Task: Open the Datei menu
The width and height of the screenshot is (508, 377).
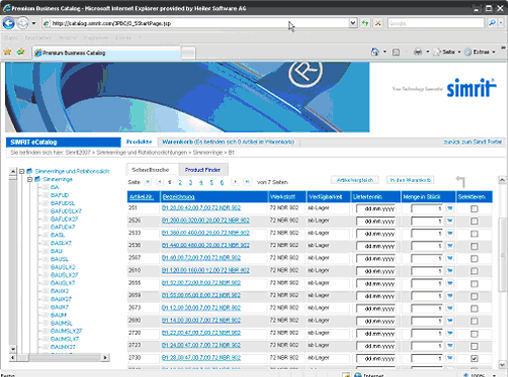Action: click(11, 38)
